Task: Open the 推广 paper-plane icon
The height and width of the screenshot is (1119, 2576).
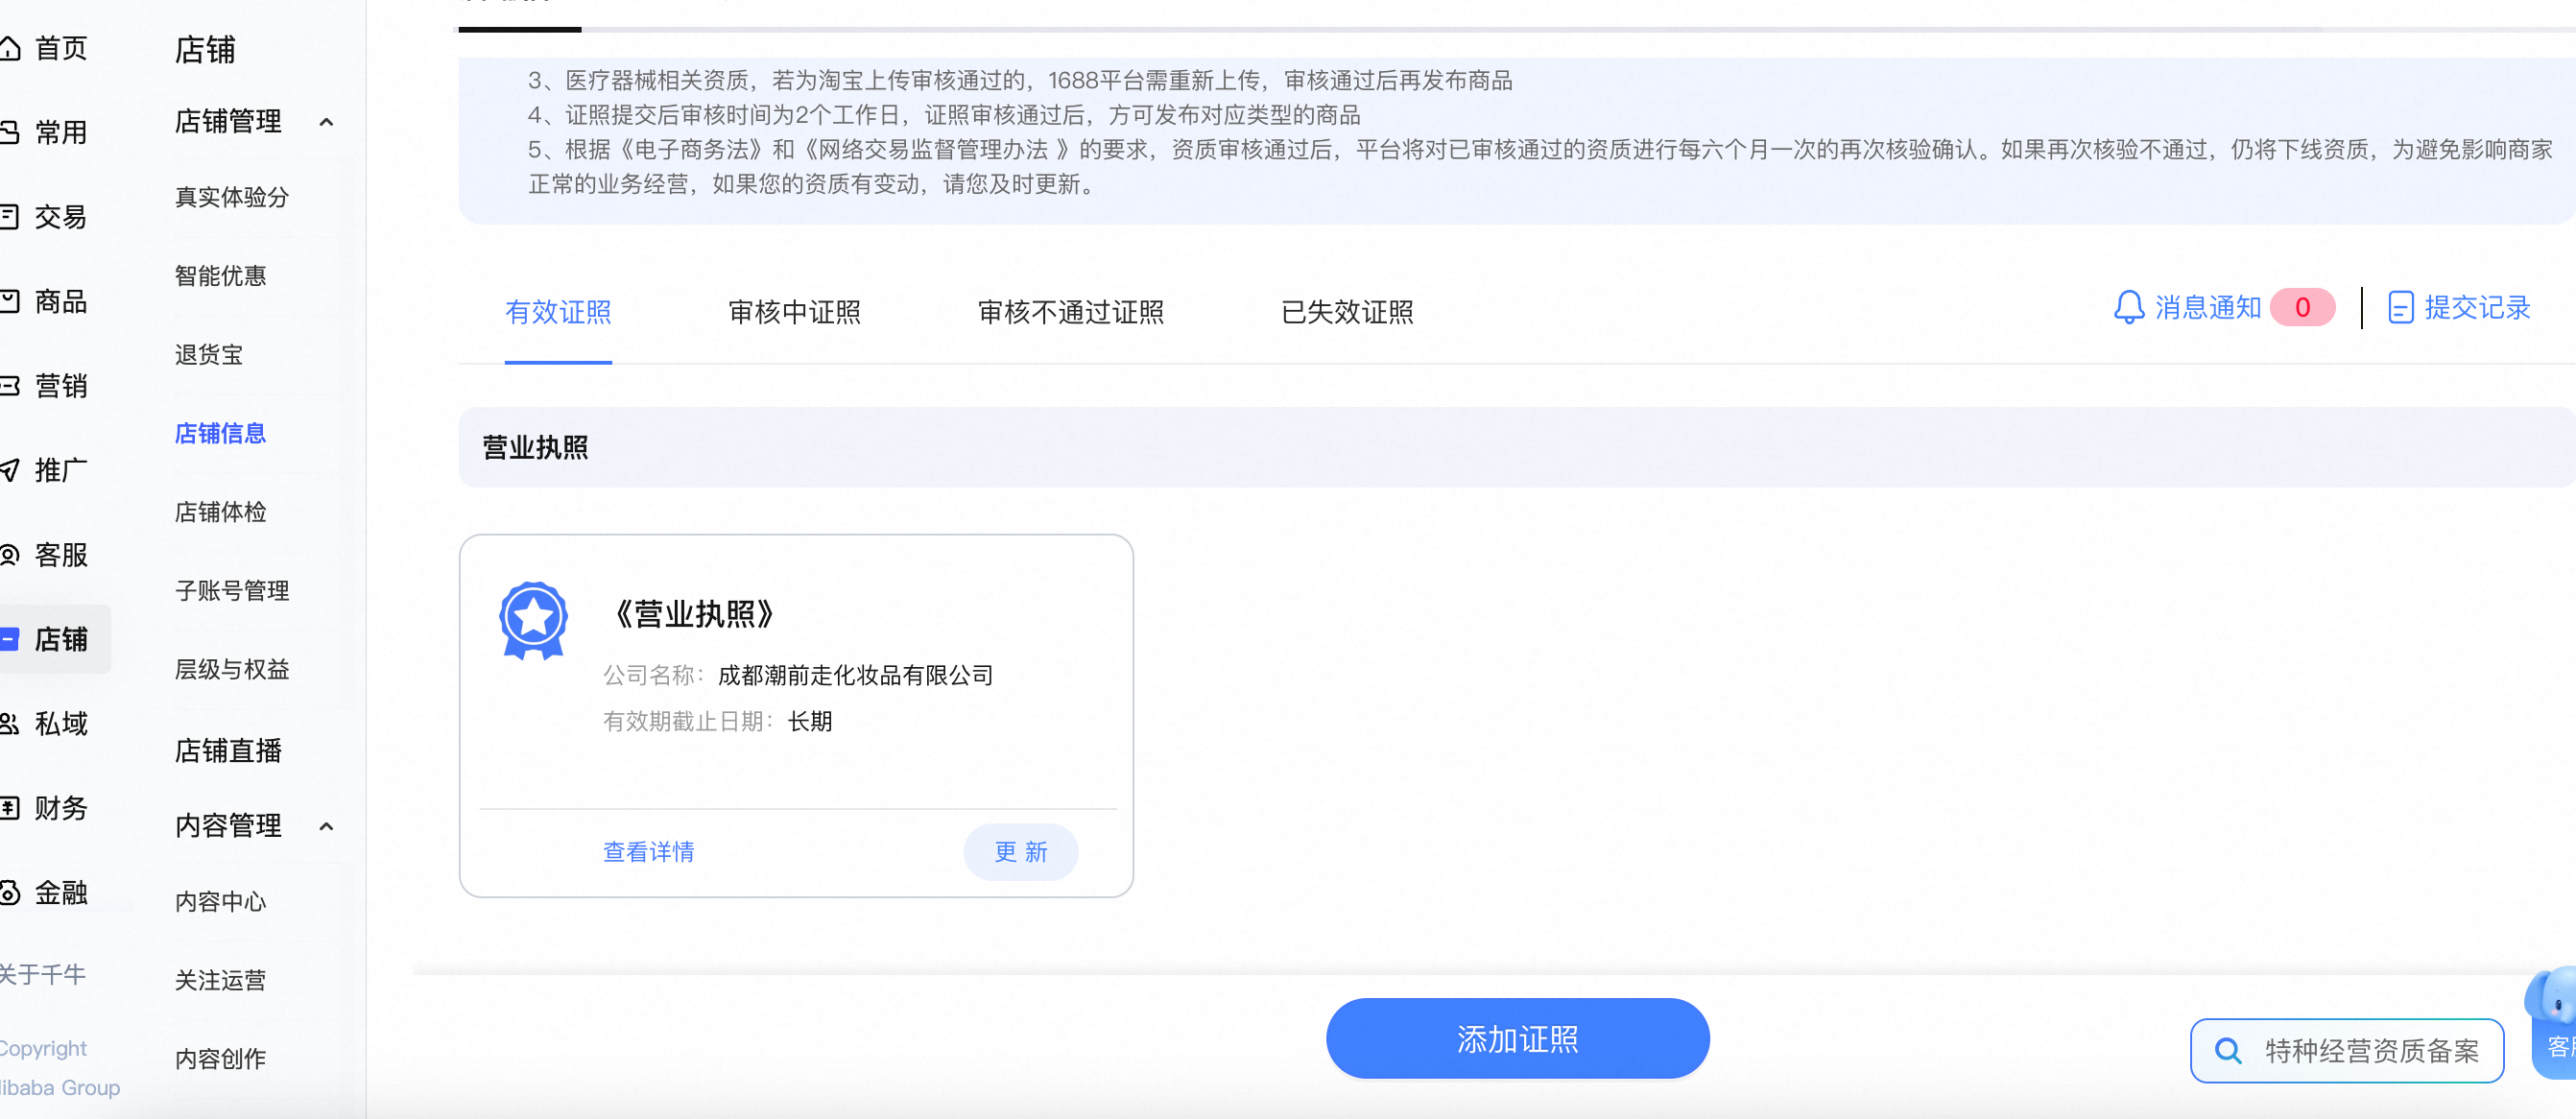Action: coord(10,470)
